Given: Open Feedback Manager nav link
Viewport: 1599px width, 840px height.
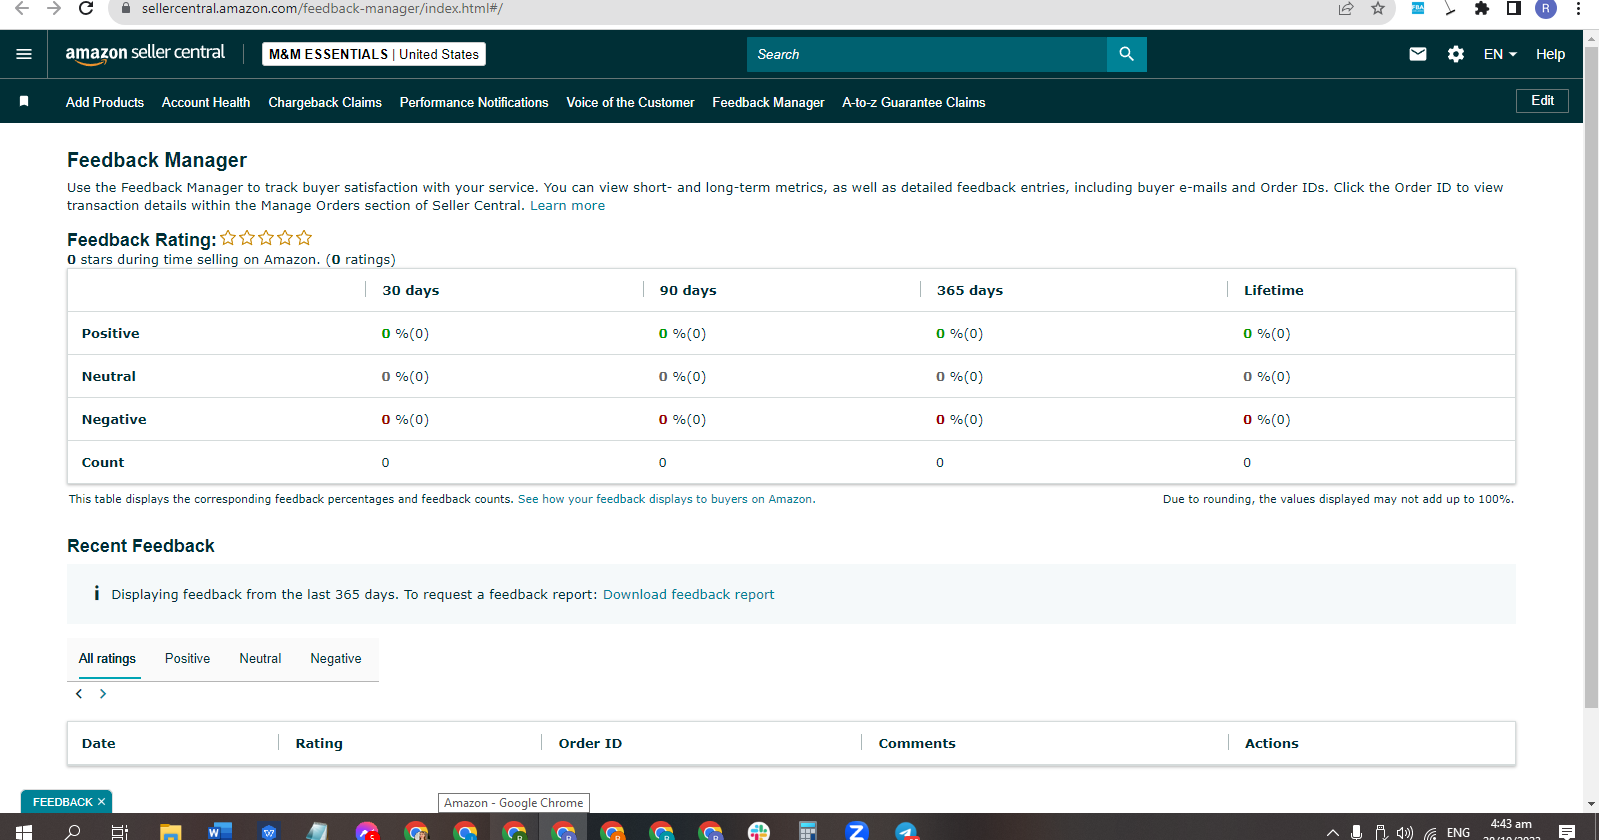Looking at the screenshot, I should pos(768,102).
